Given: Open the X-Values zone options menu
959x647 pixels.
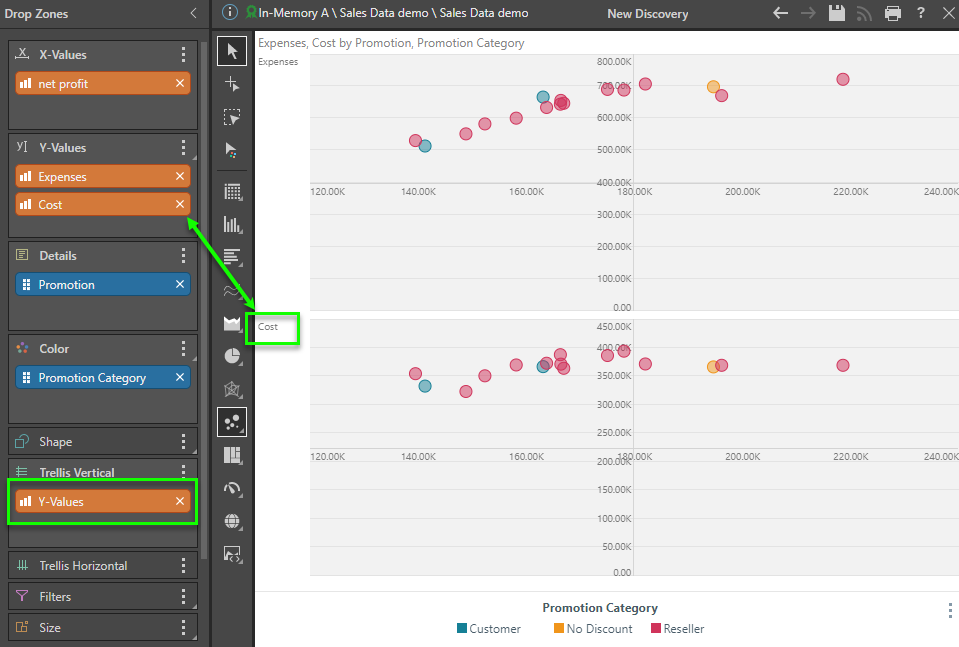Looking at the screenshot, I should coord(183,55).
